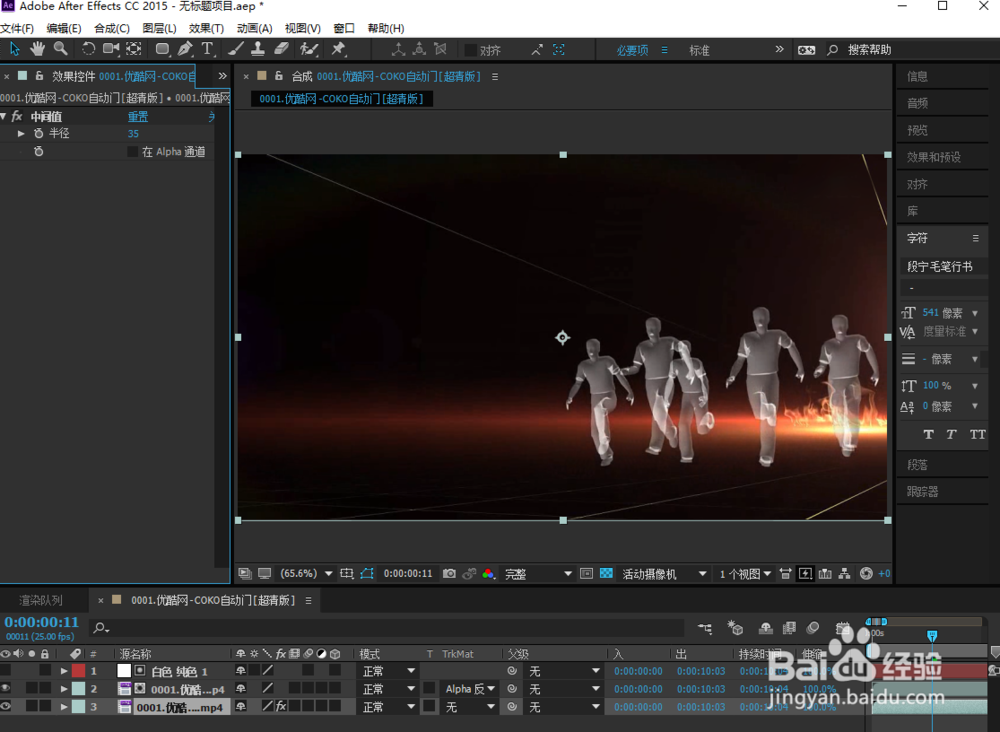Image resolution: width=1000 pixels, height=732 pixels.
Task: Click the Local Axis Mode icon
Action: coord(398,49)
